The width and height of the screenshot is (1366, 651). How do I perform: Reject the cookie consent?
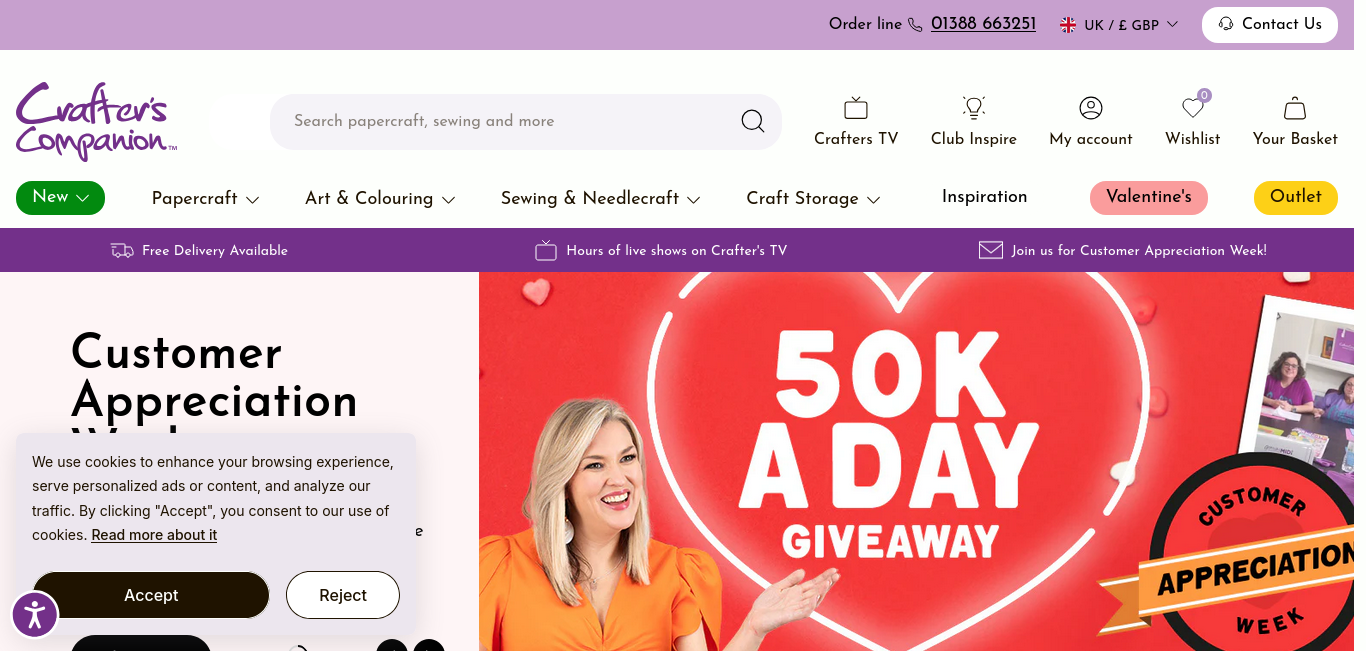coord(343,595)
